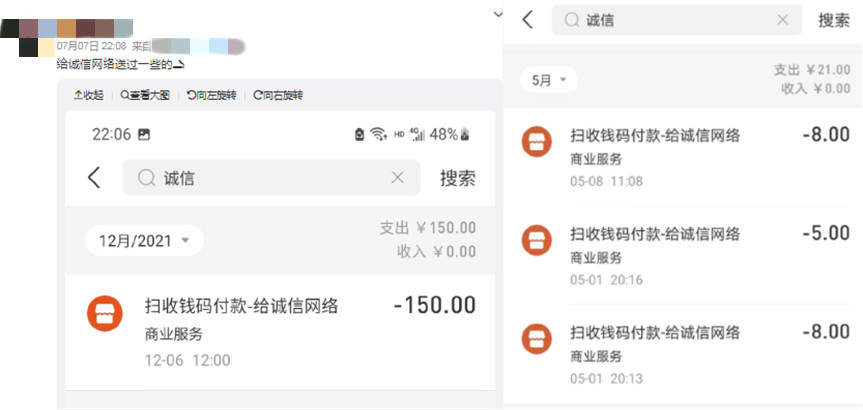The height and width of the screenshot is (410, 863).
Task: Clear the left 诚信 search field
Action: point(397,178)
